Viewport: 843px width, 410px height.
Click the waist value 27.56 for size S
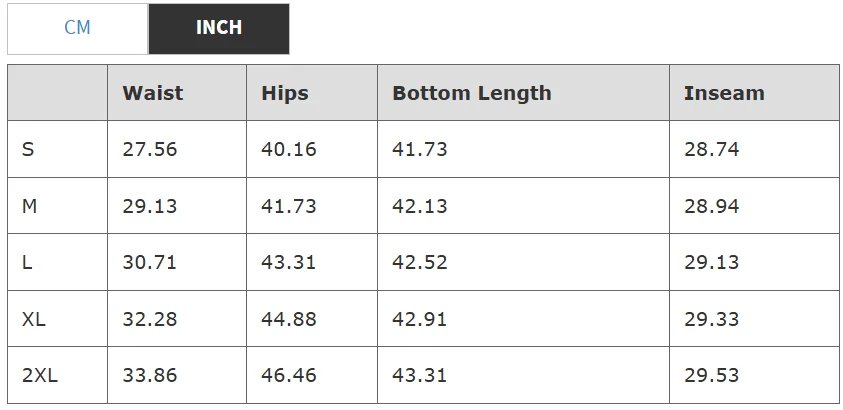coord(150,149)
